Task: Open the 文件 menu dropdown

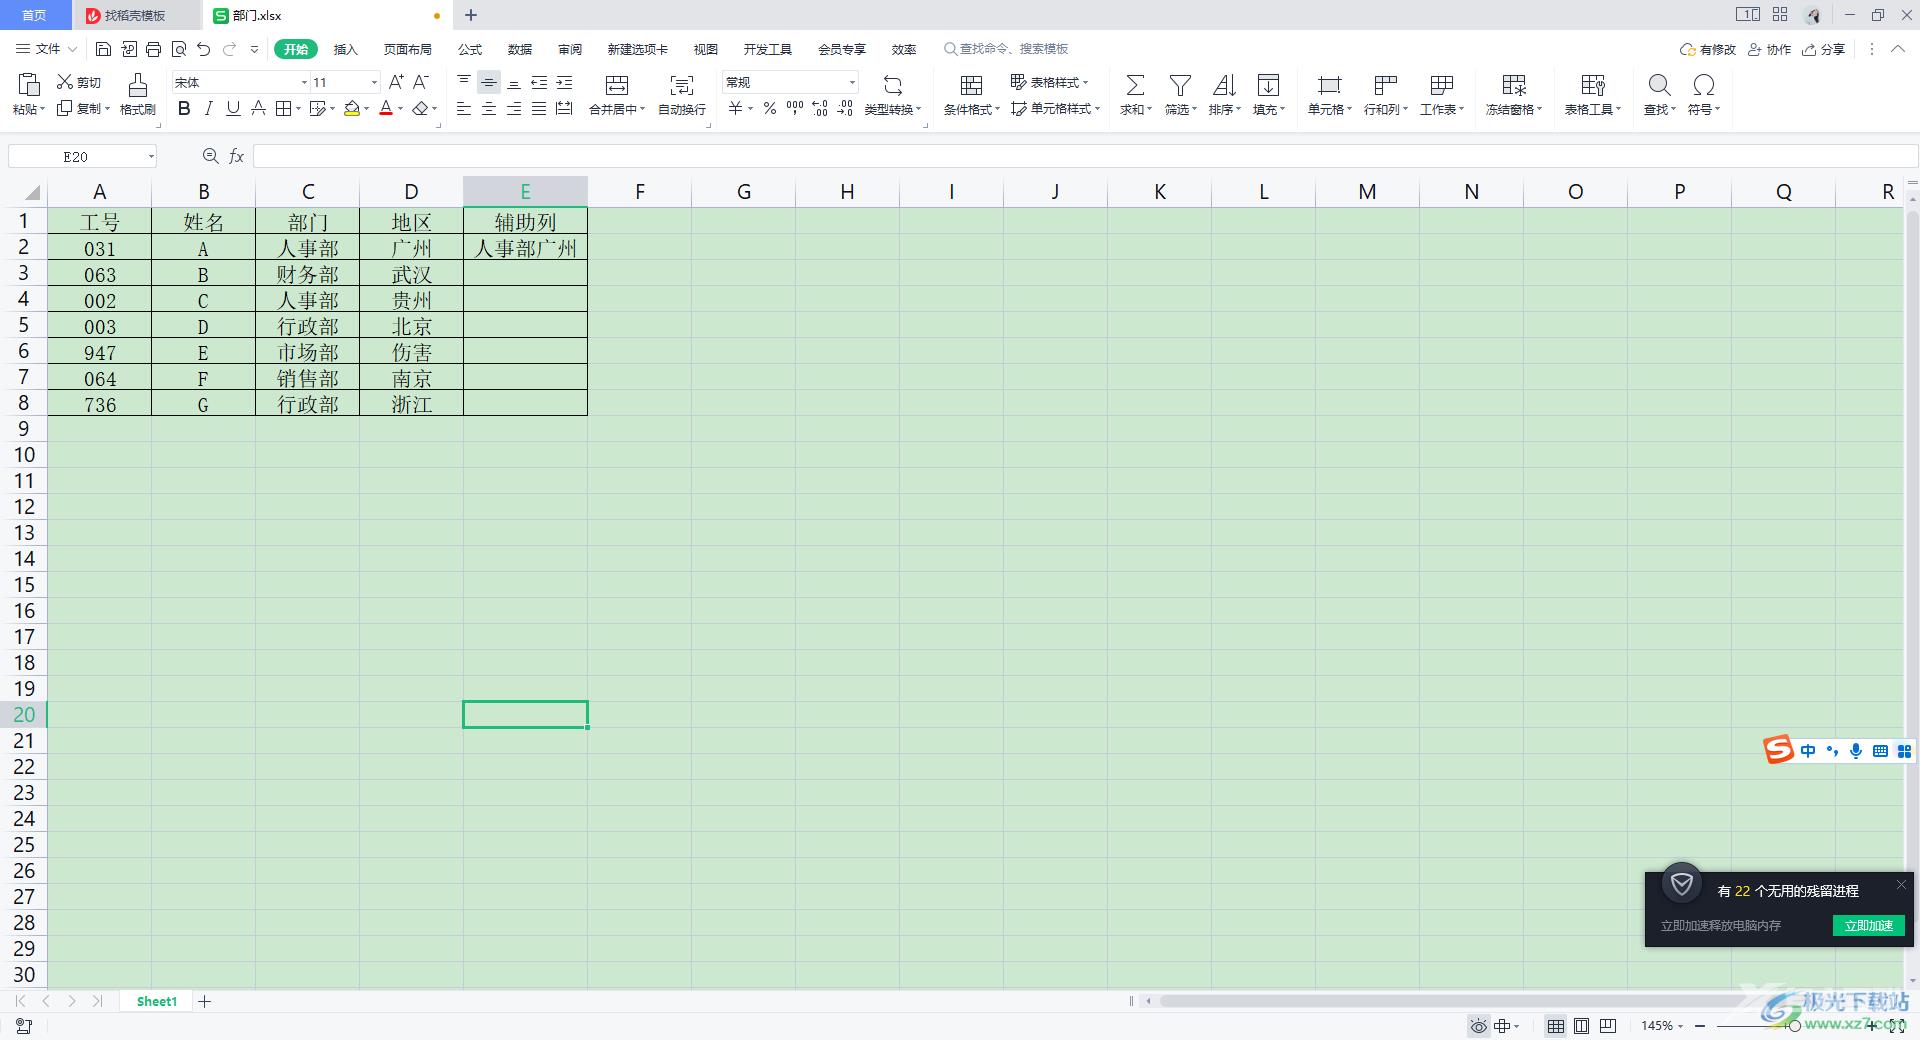Action: (46, 49)
